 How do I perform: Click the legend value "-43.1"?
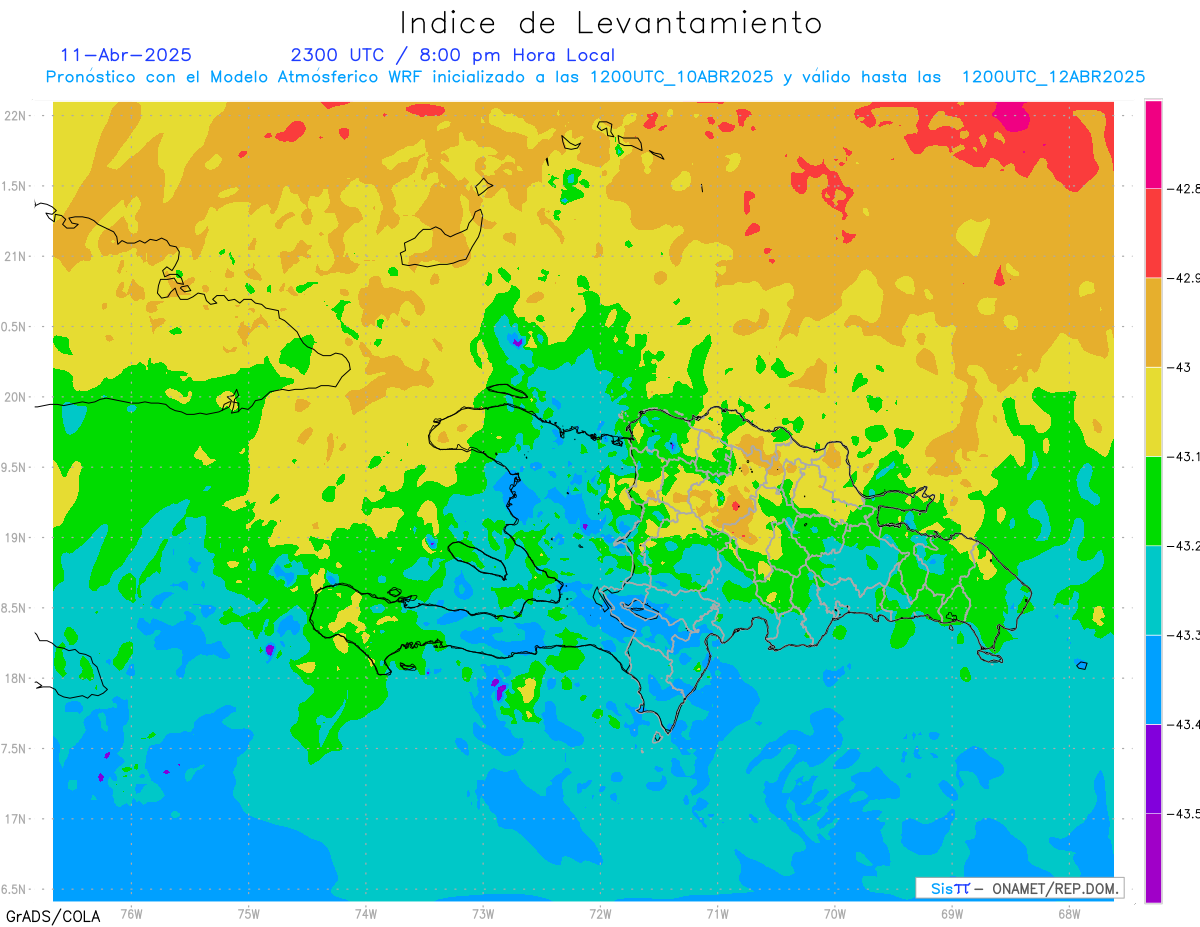1185,456
